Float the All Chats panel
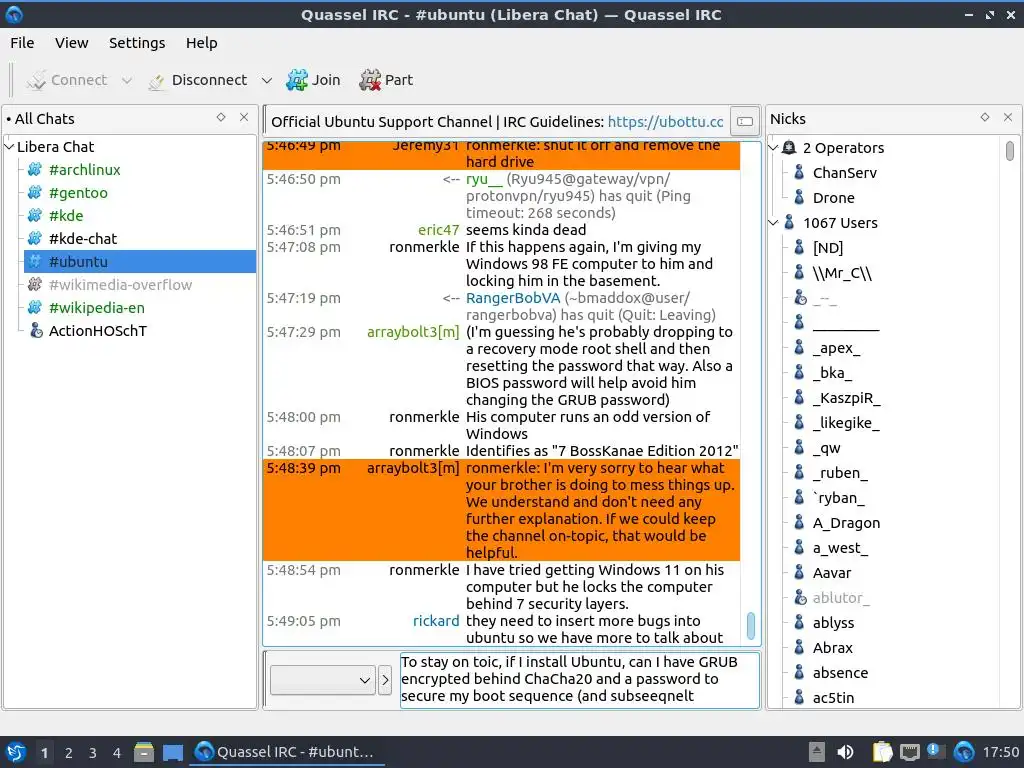Image resolution: width=1024 pixels, height=768 pixels. [221, 117]
